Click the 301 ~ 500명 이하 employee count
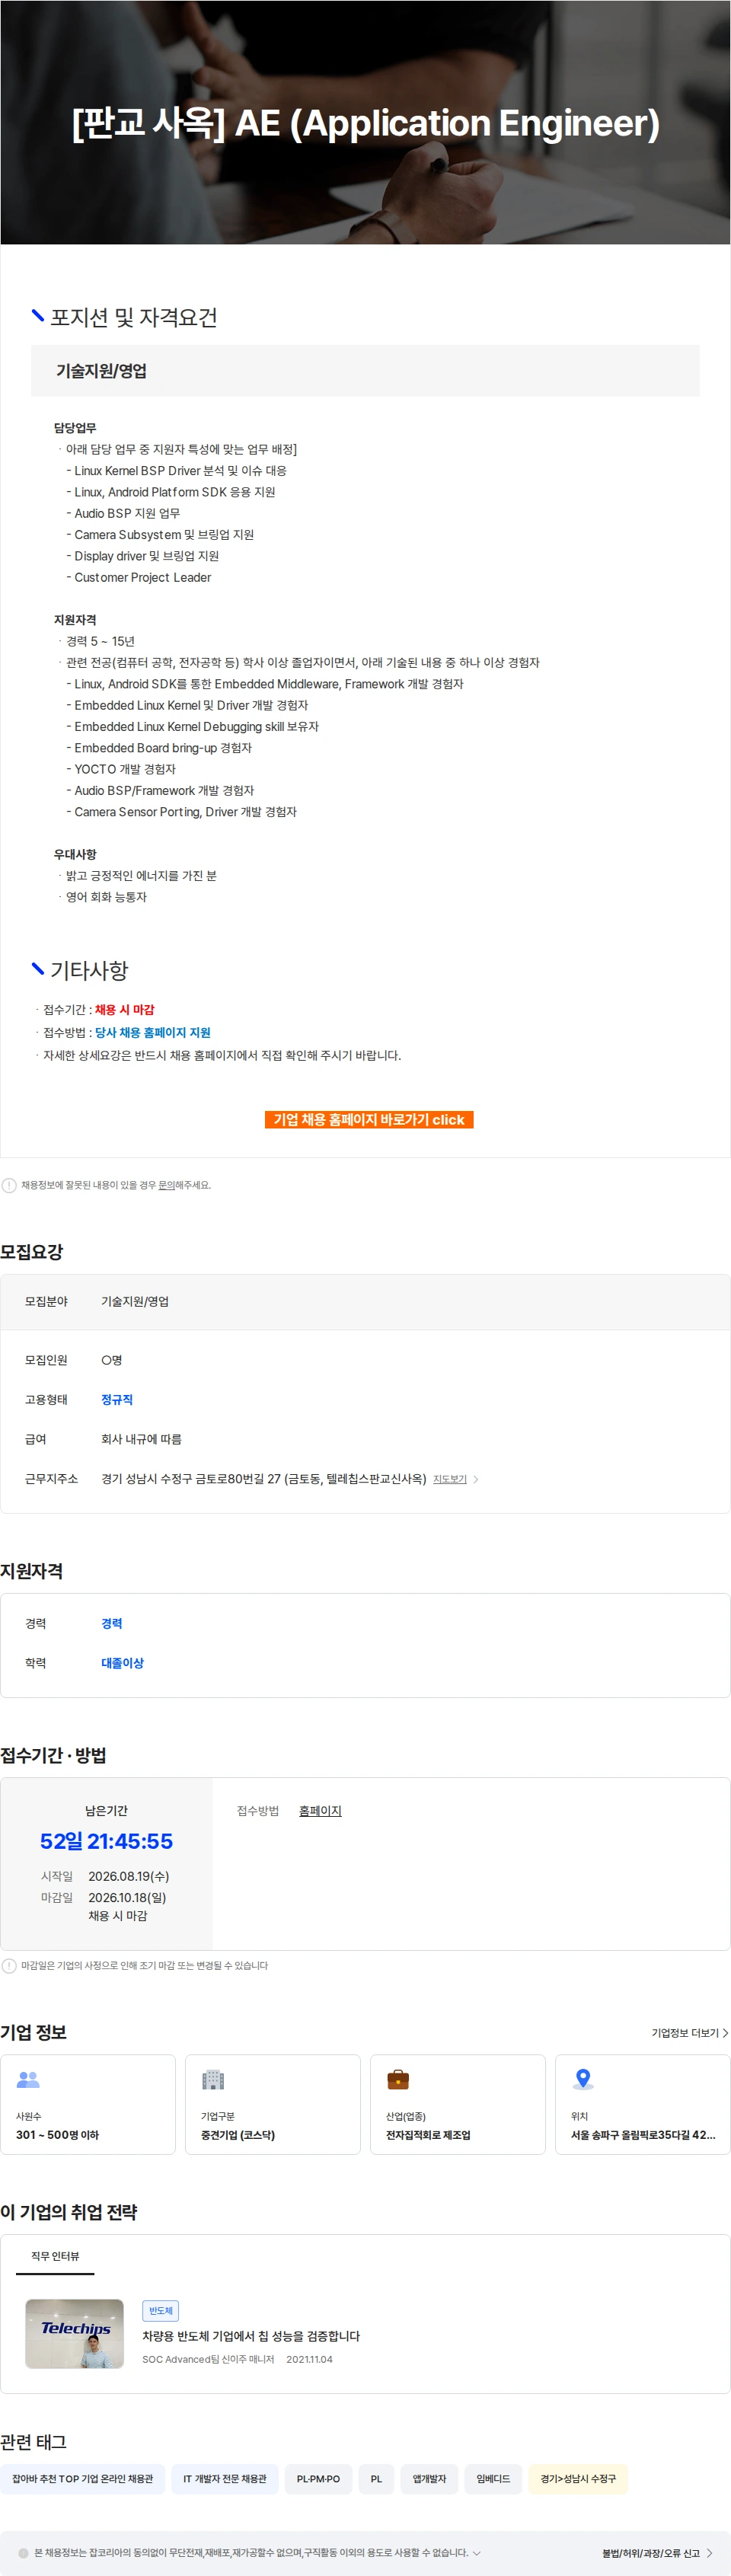 tap(57, 2135)
